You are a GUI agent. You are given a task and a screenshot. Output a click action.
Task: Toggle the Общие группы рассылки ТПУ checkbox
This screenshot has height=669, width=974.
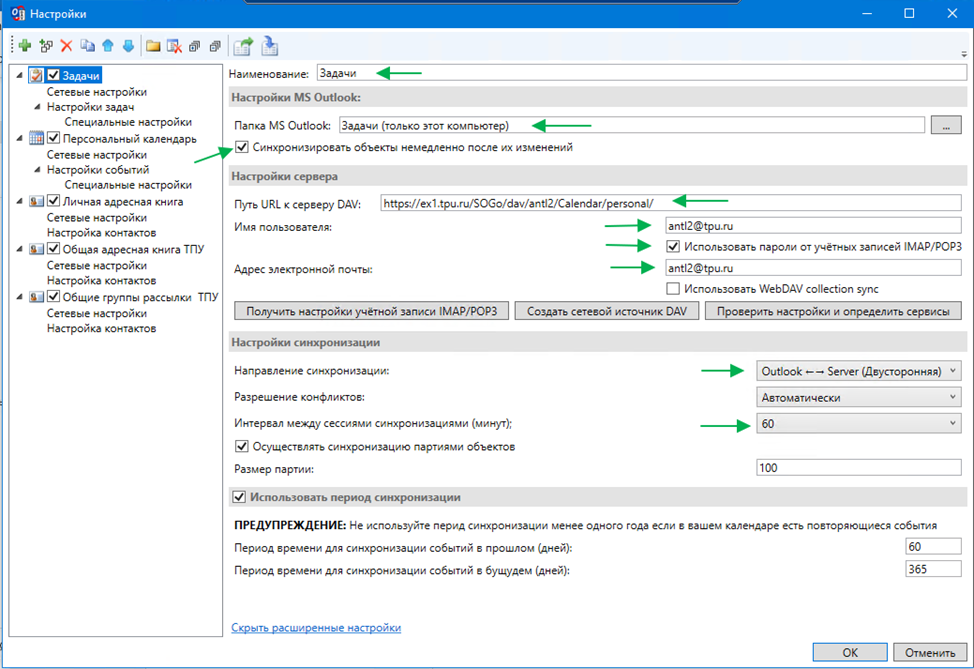point(53,296)
